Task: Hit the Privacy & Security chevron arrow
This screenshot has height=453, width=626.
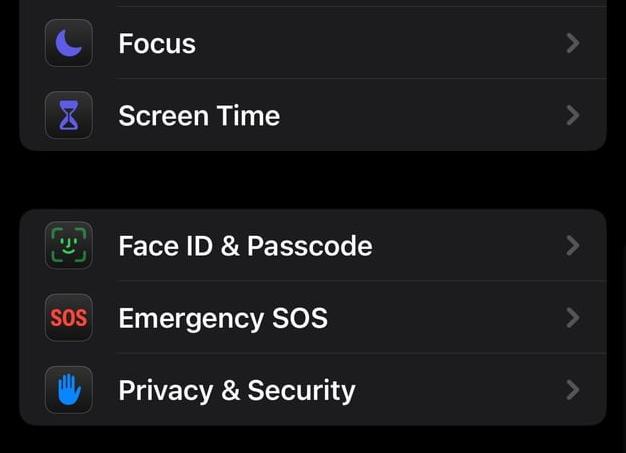Action: click(572, 390)
